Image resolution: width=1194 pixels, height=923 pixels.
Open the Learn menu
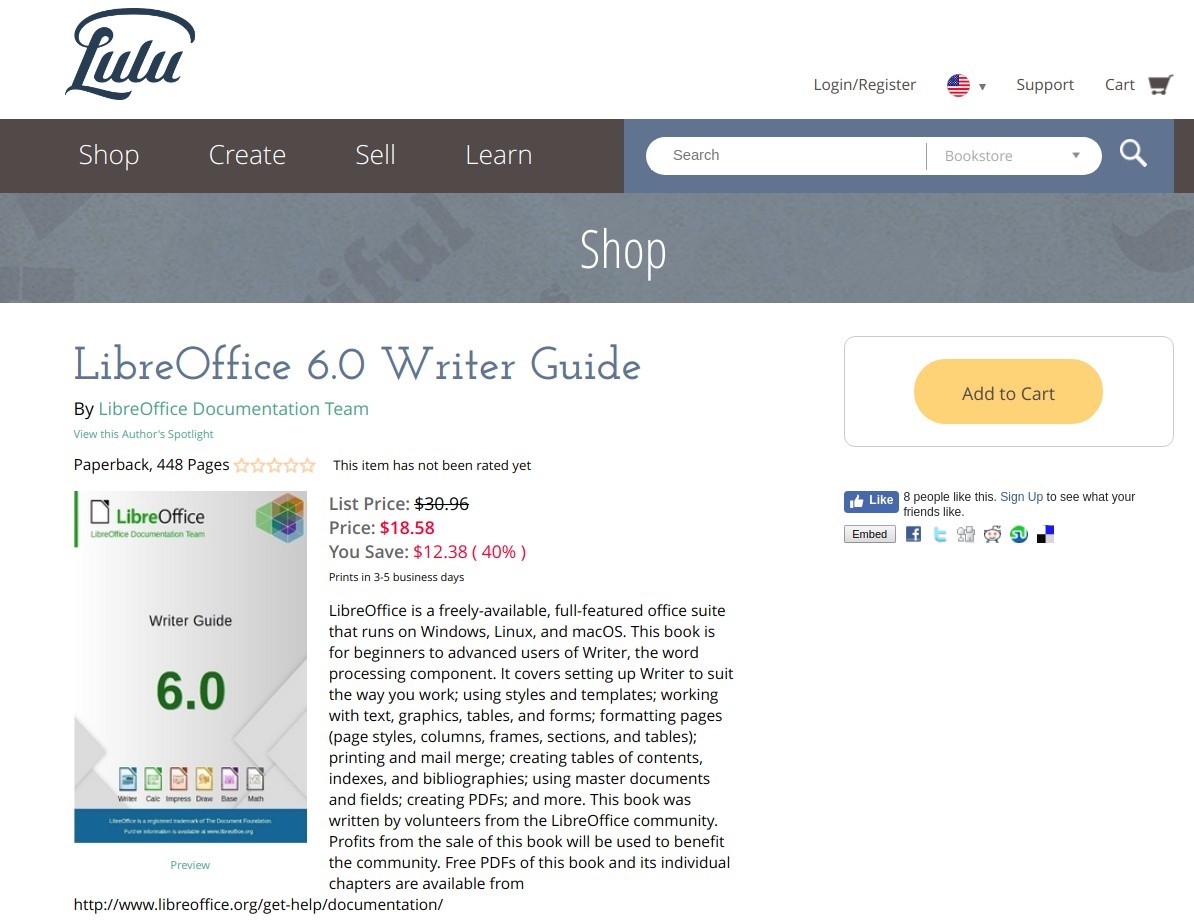tap(499, 155)
